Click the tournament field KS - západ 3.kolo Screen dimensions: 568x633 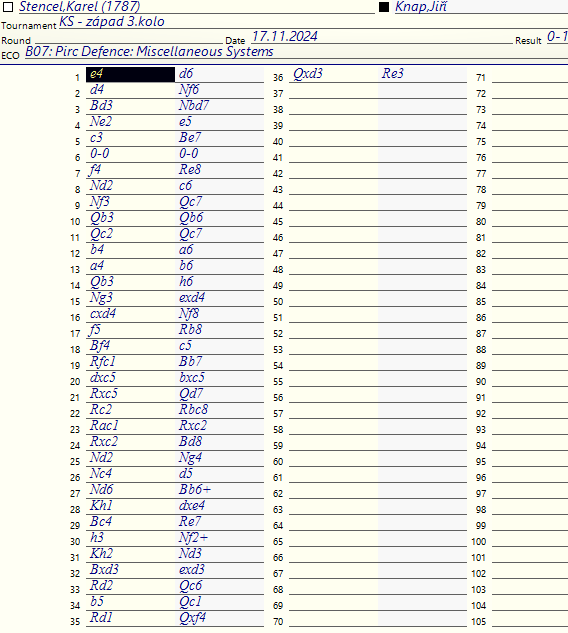click(x=112, y=21)
